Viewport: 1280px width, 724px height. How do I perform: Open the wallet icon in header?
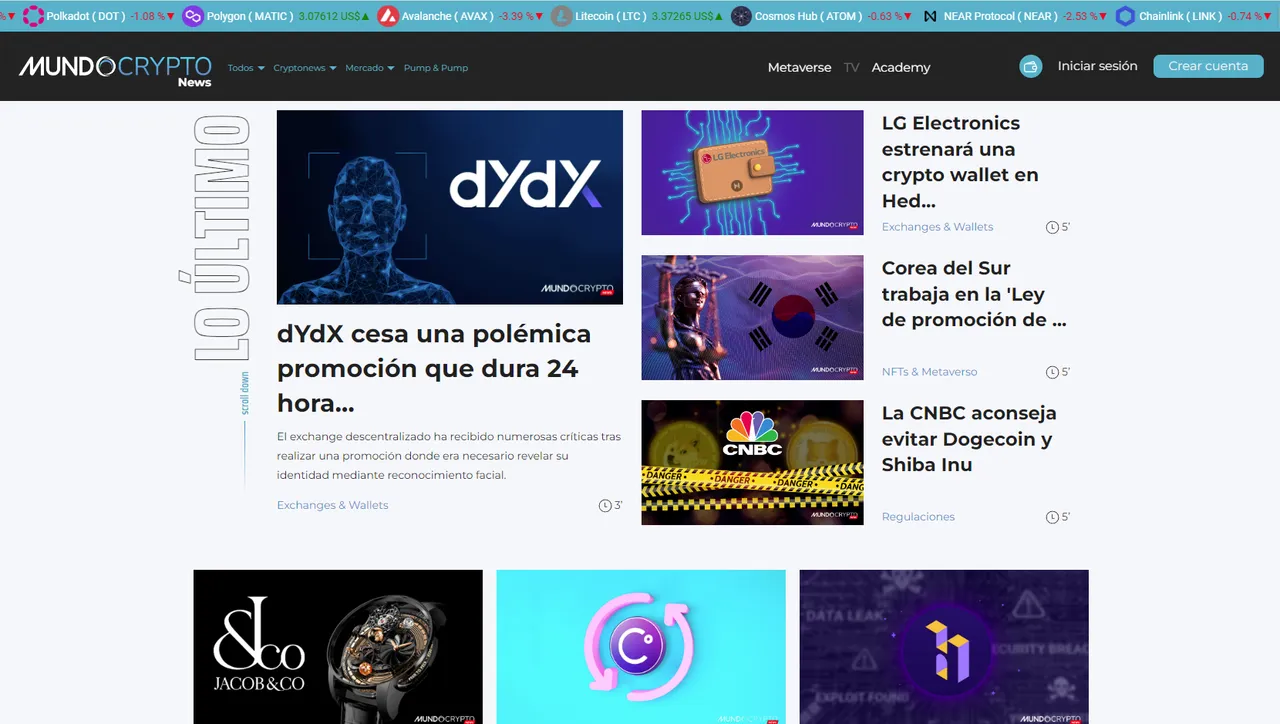point(1031,67)
